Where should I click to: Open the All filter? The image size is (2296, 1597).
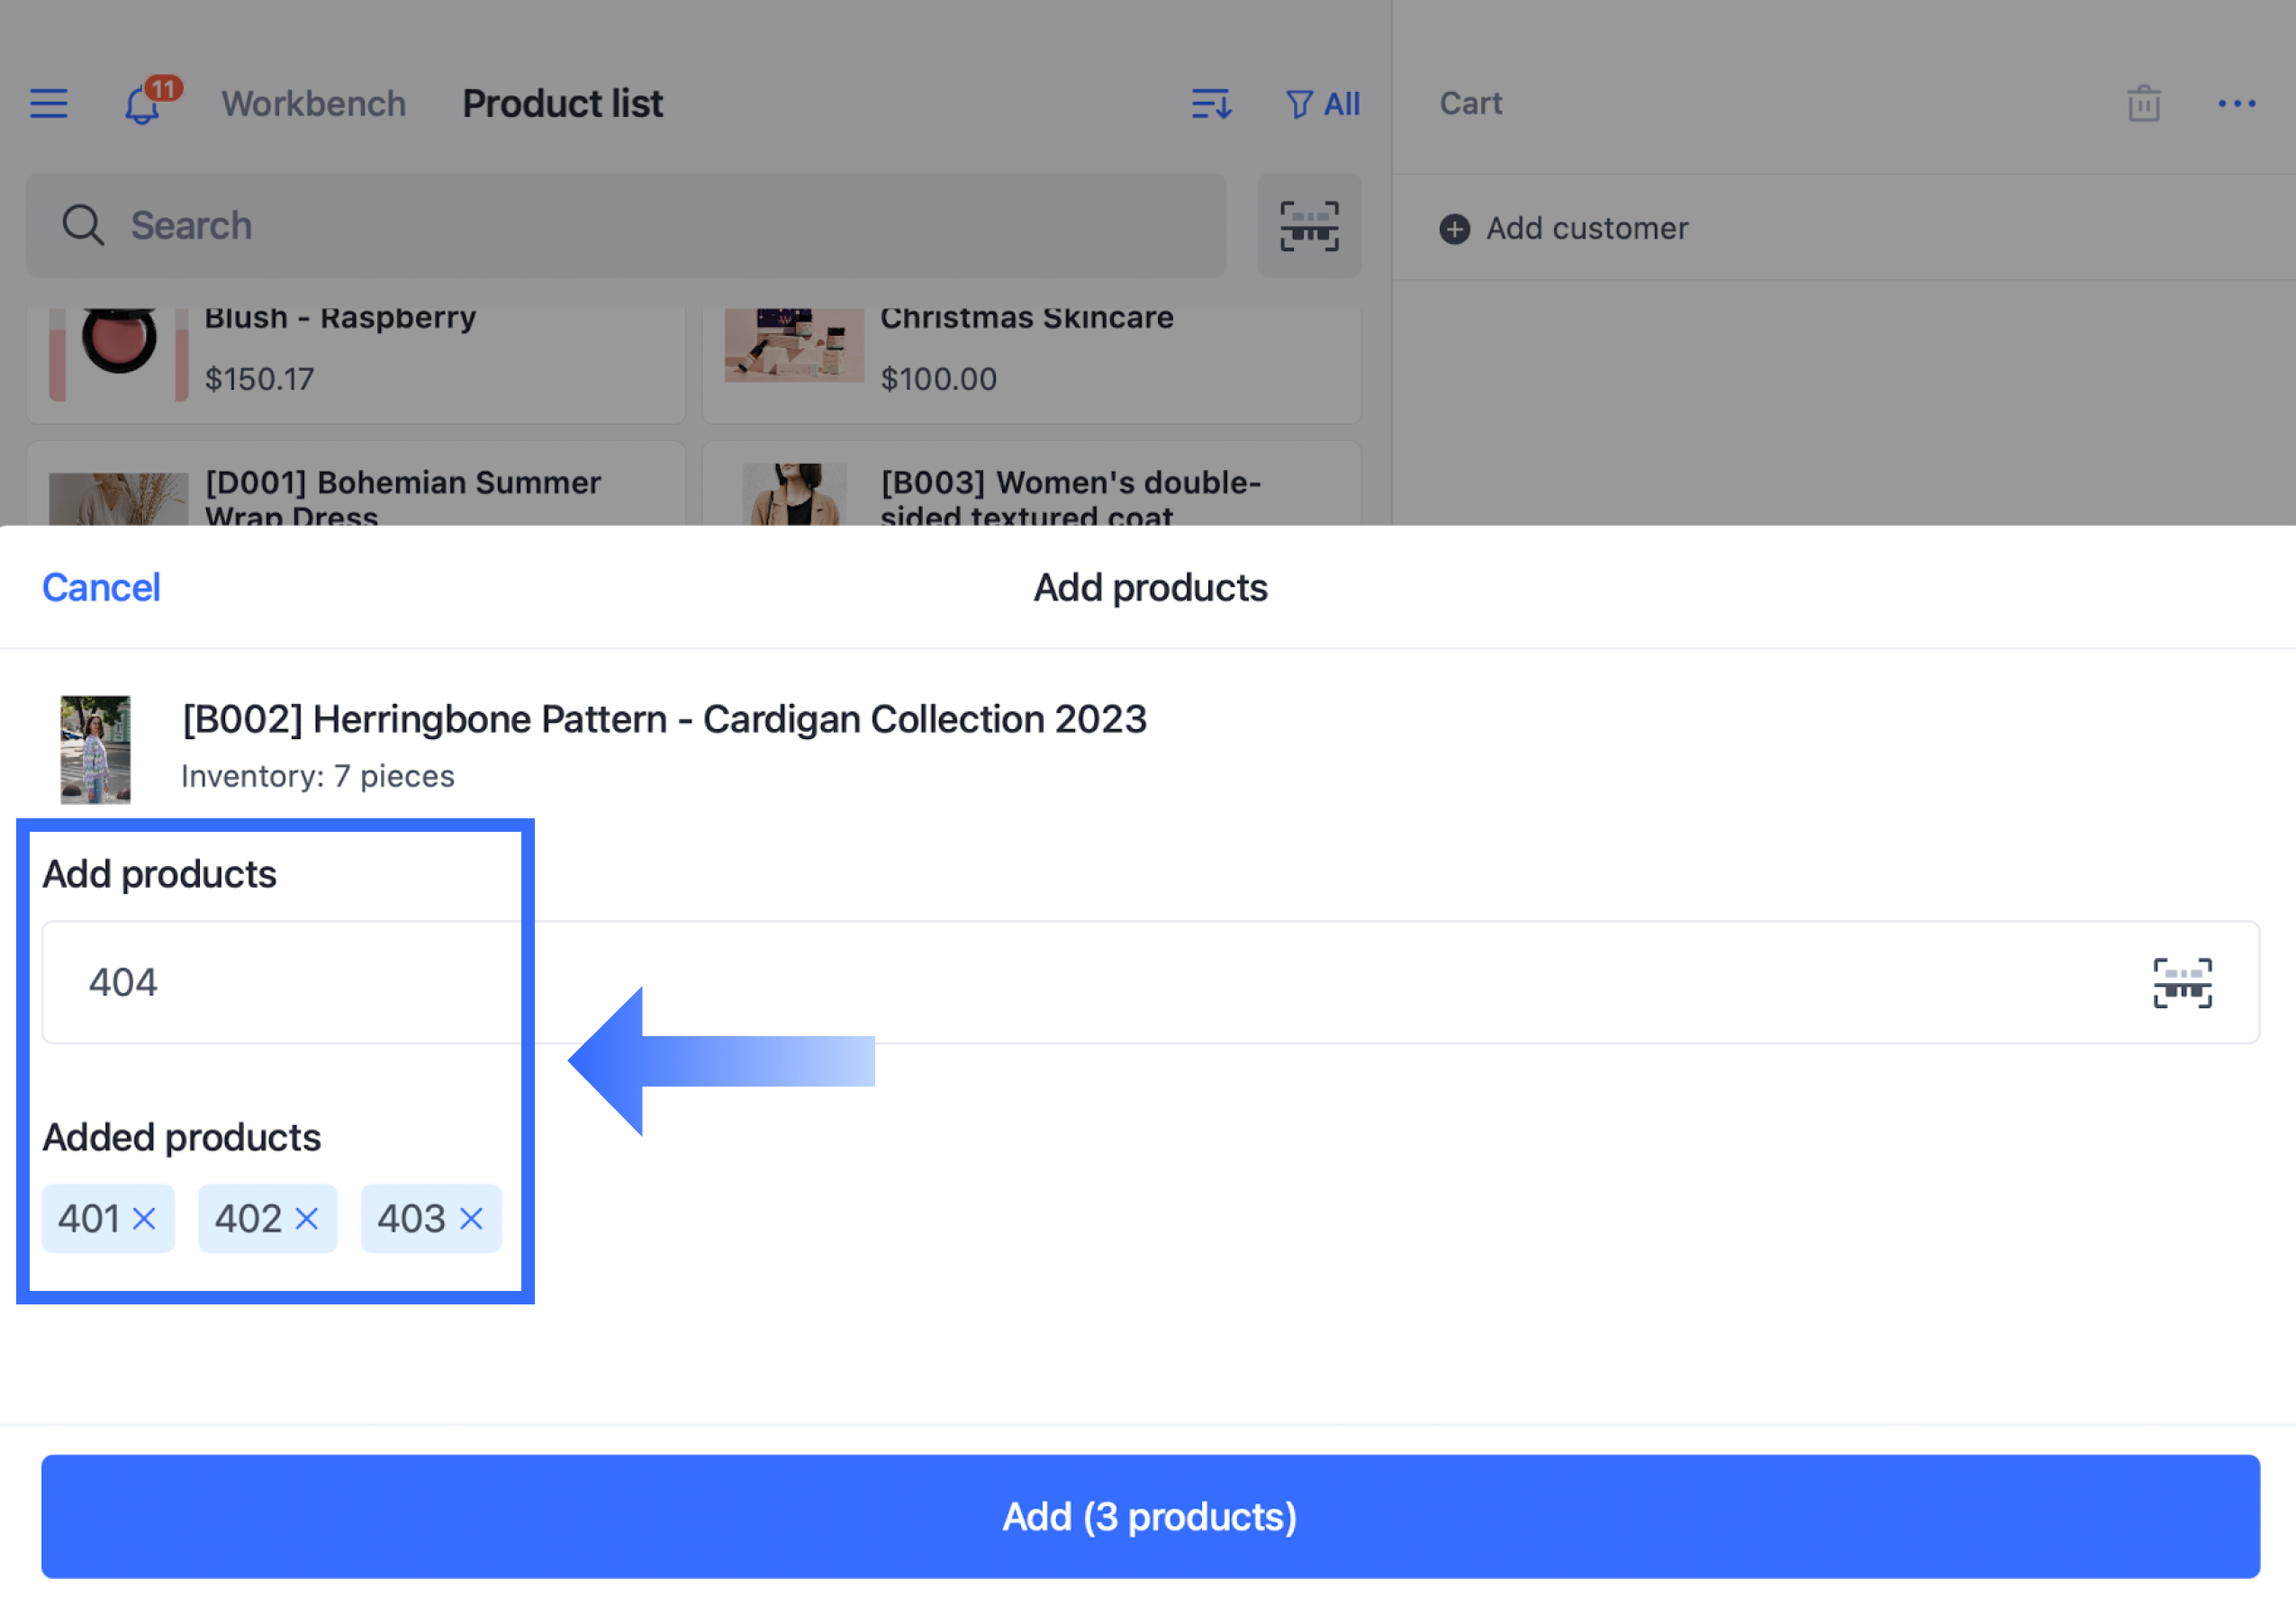pos(1322,104)
